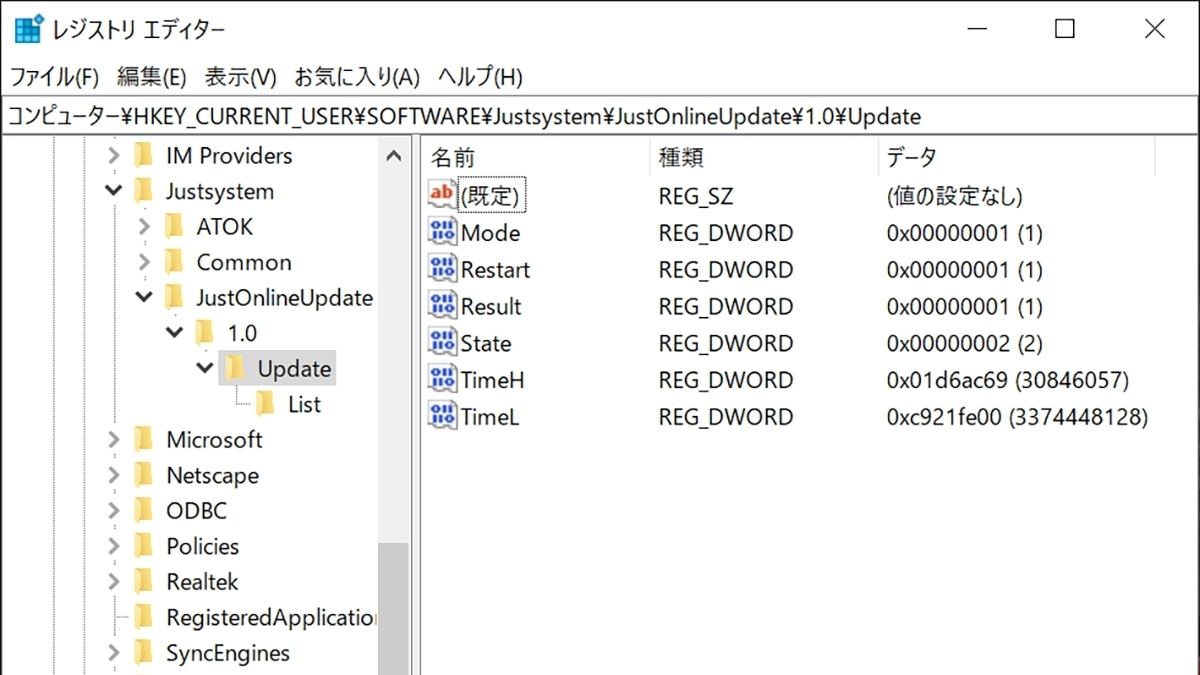
Task: Select the ATOK tree label
Action: tap(224, 226)
